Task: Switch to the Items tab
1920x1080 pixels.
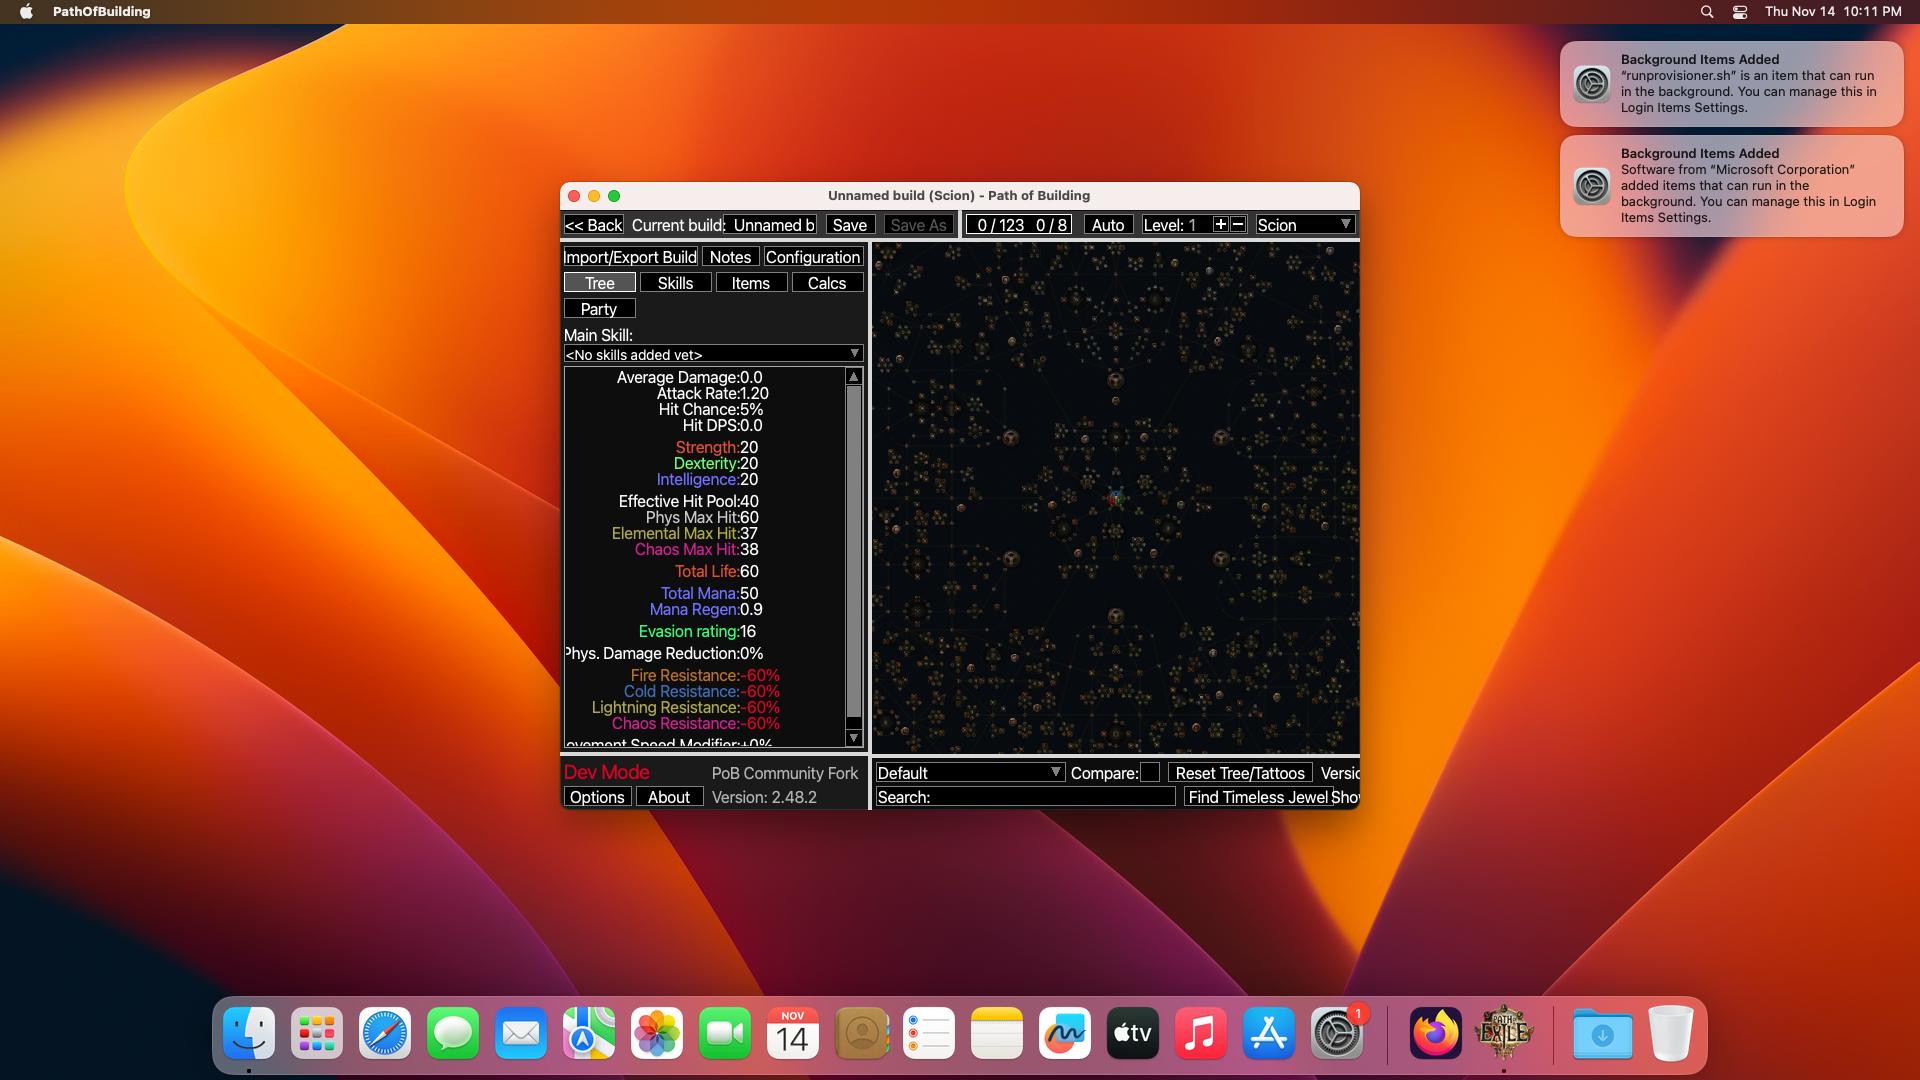Action: tap(751, 283)
